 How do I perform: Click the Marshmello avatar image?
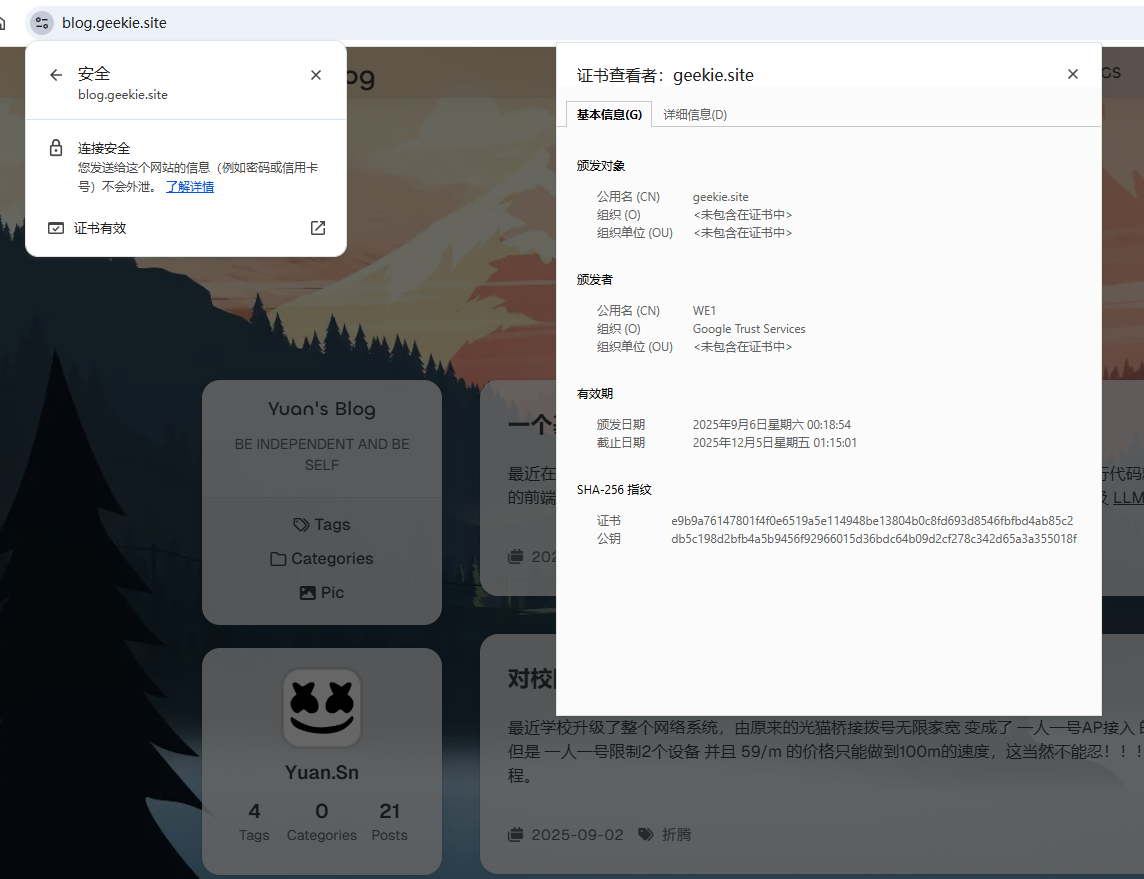322,708
